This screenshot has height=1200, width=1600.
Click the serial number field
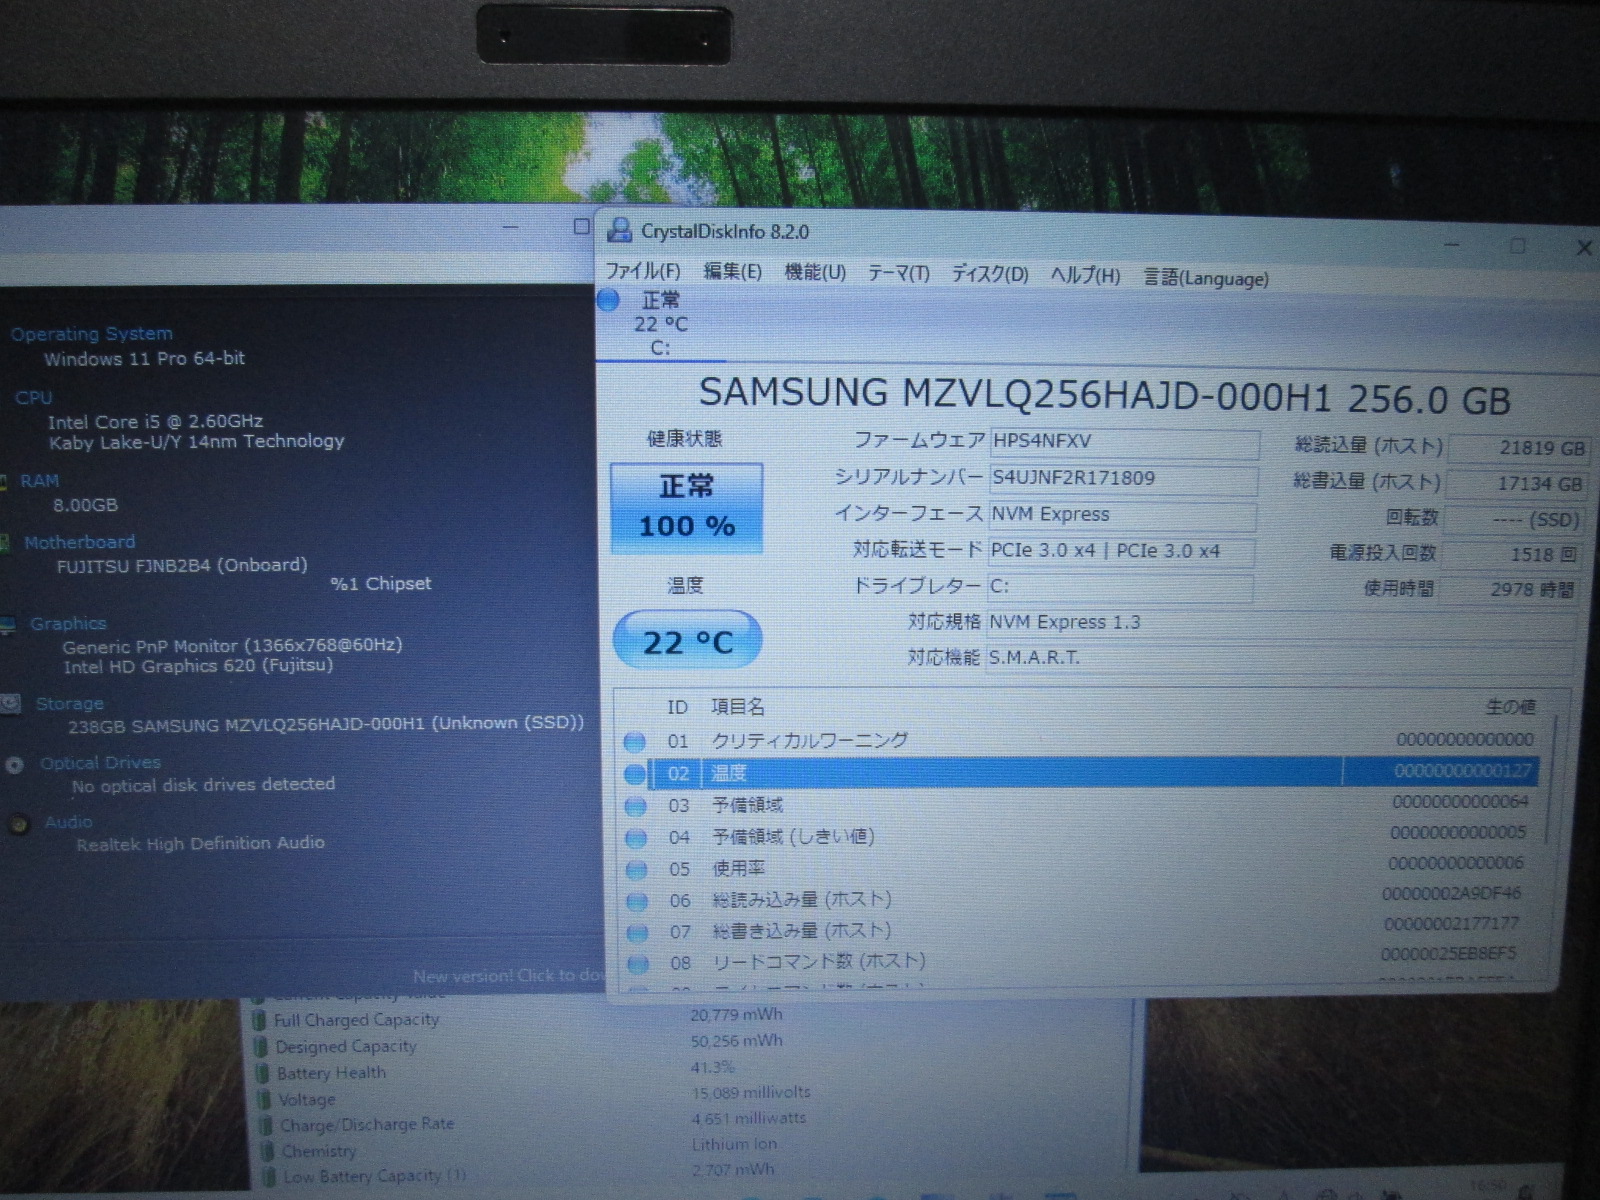pos(1122,479)
